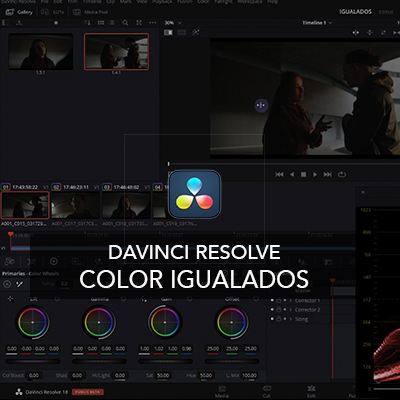Image resolution: width=400 pixels, height=400 pixels.
Task: Toggle the lock on Corrector 2 row
Action: tap(279, 310)
